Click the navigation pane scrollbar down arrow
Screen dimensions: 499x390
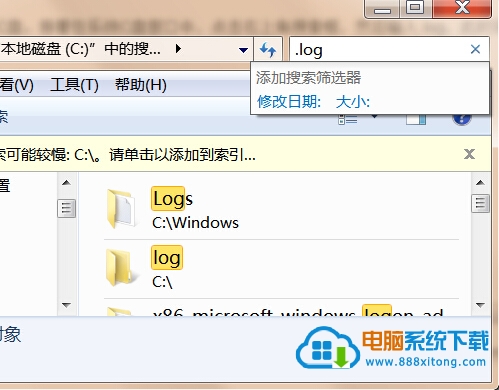[67, 305]
